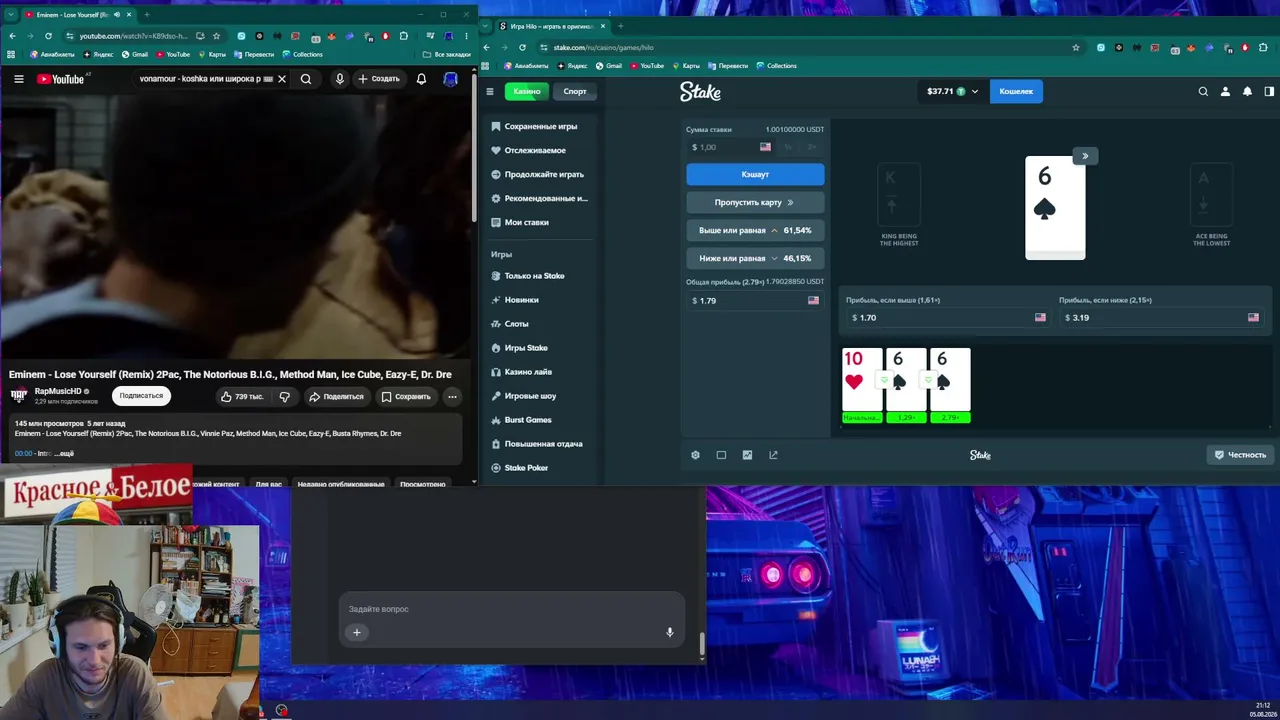Dislike the Eminem video
Screen dimensions: 1280x720
(x=285, y=397)
